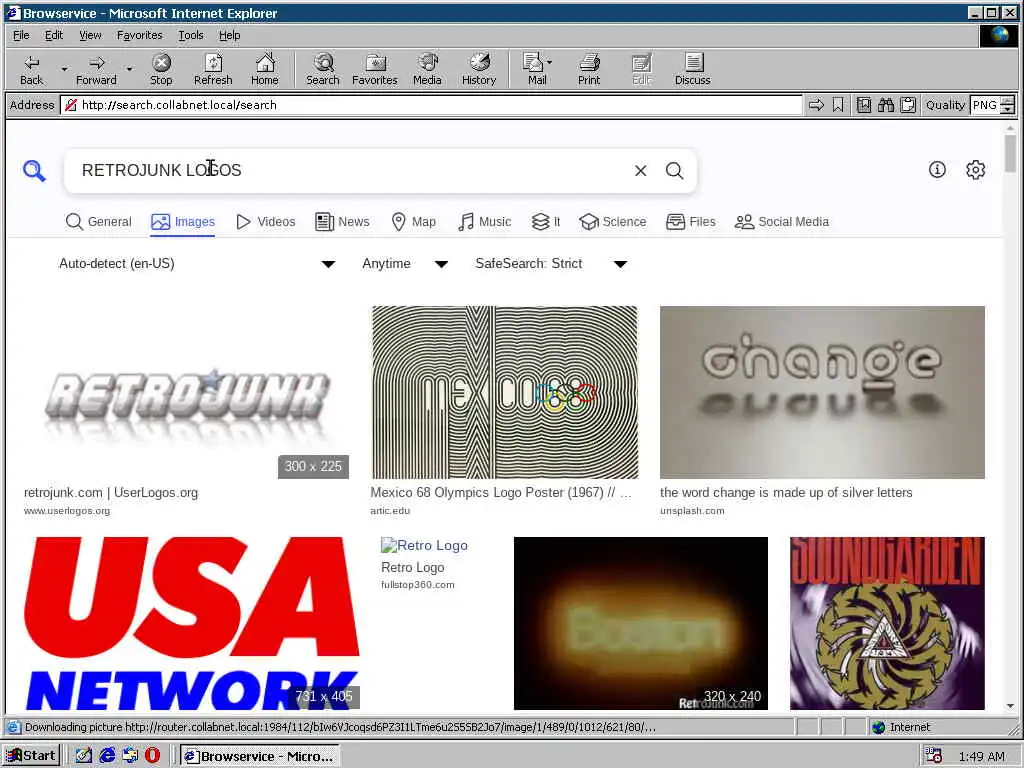The width and height of the screenshot is (1024, 768).
Task: Open the Mail toolbar button
Action: [537, 69]
